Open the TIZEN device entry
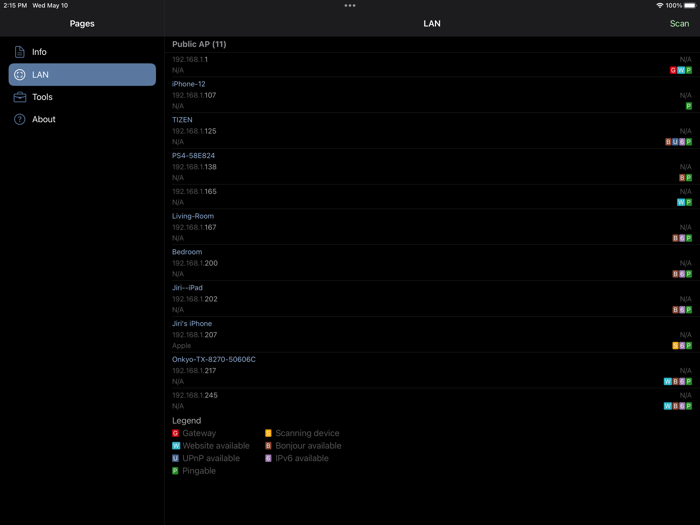 [432, 130]
